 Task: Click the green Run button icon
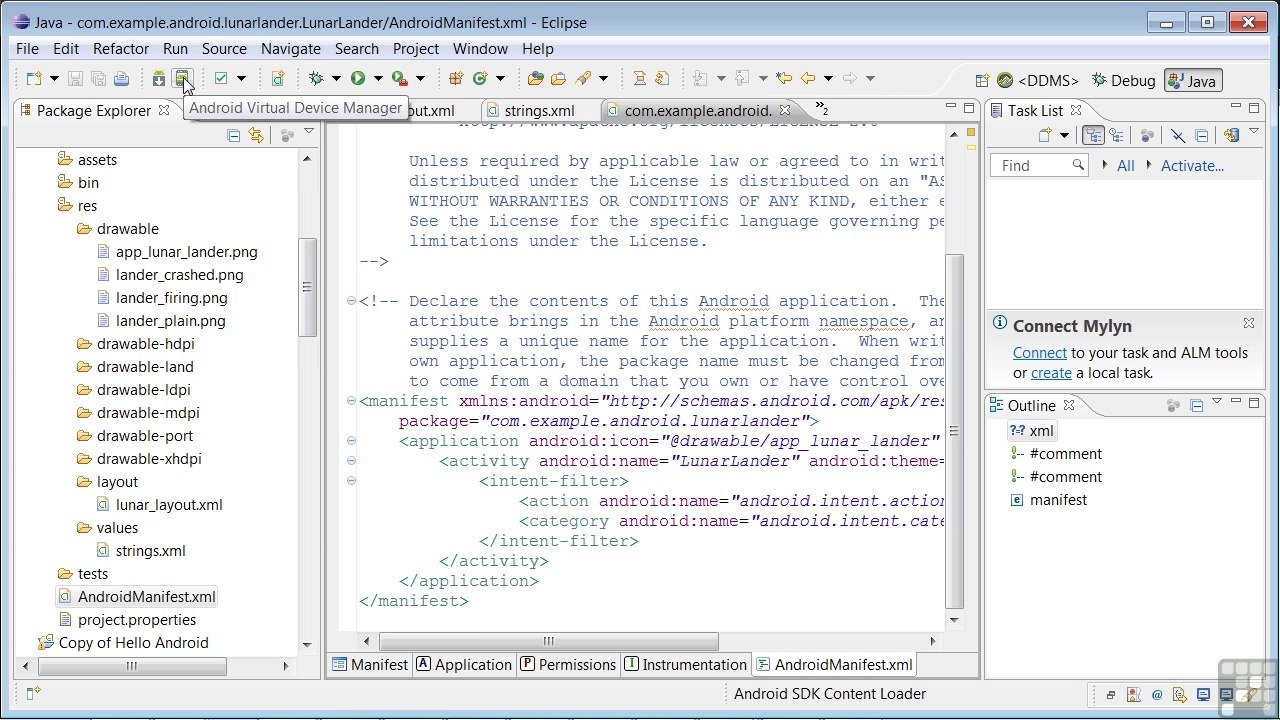357,78
